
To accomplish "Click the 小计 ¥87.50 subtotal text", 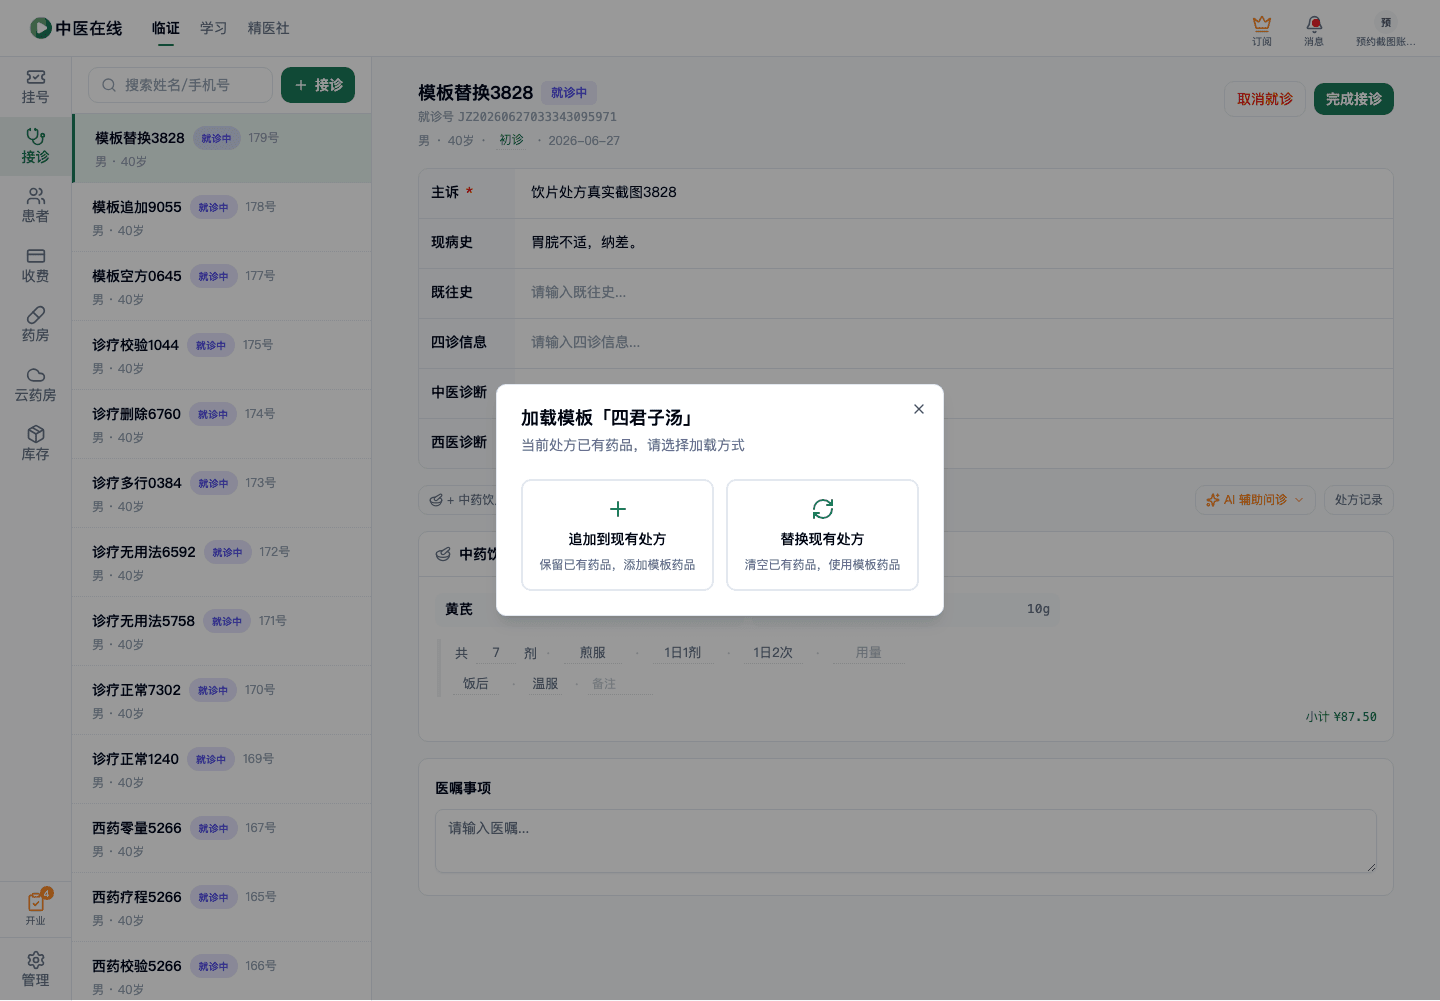I will coord(1341,717).
